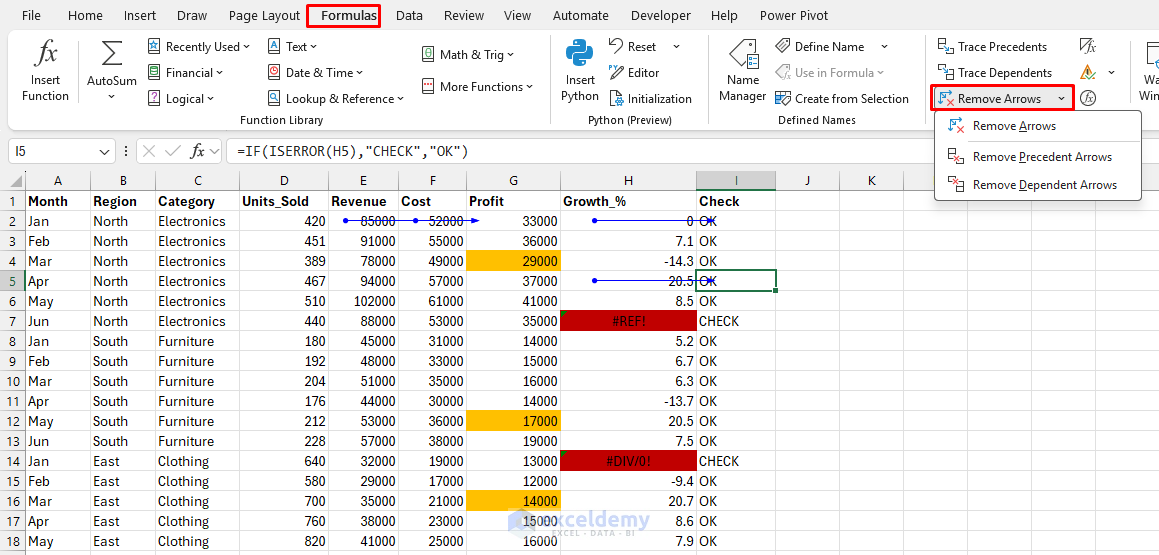Open the Help tab
1159x555 pixels.
(x=724, y=16)
